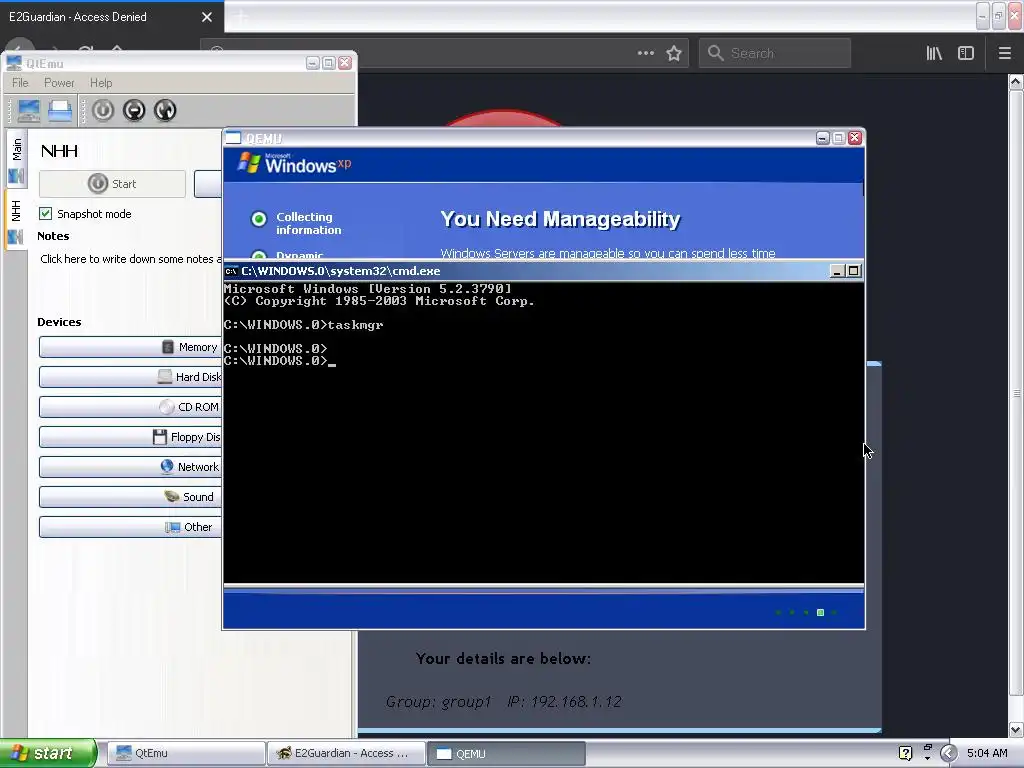Maximize the cmd.exe window inside QEMU
Viewport: 1024px width, 768px height.
point(854,271)
